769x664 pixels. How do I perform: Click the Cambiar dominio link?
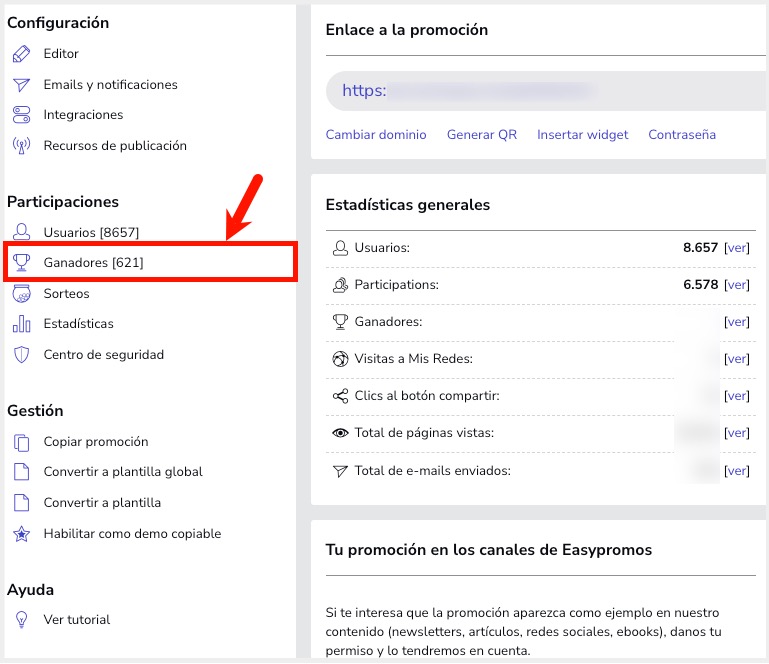click(x=376, y=135)
